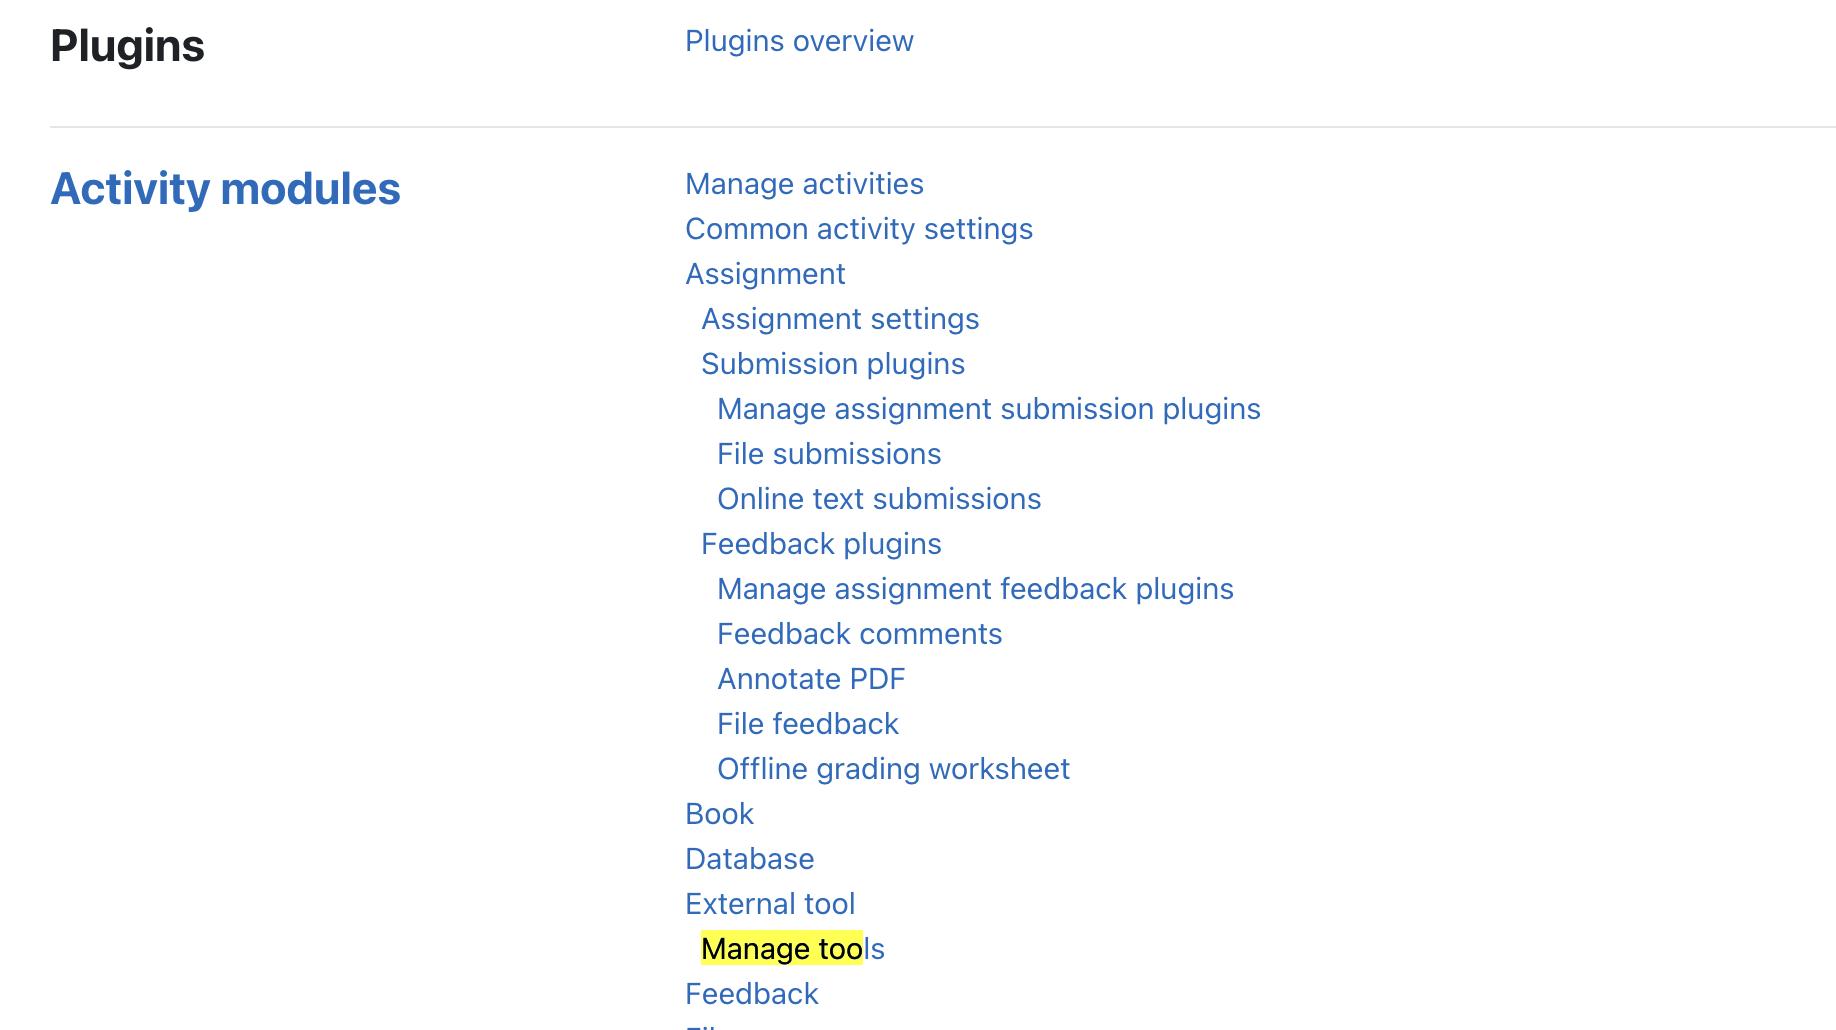Open Manage assignment submission plugins
Image resolution: width=1836 pixels, height=1030 pixels.
988,409
